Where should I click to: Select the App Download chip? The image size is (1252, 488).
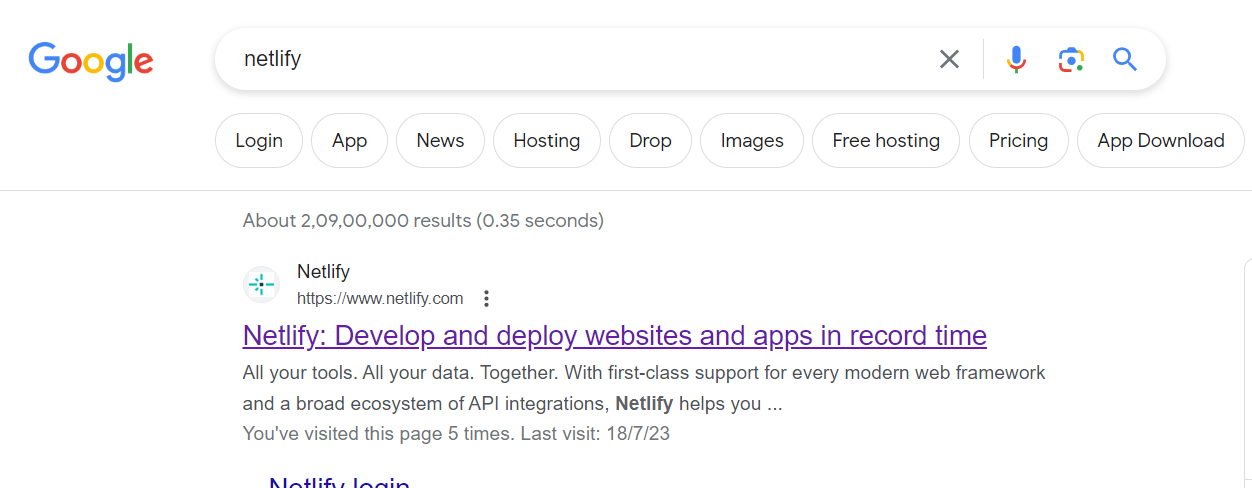pos(1160,141)
